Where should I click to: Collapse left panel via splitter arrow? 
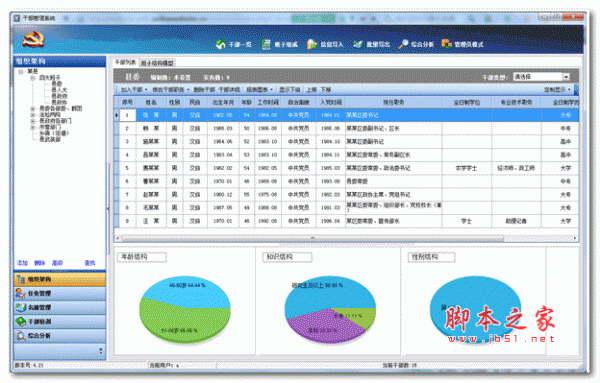(108, 209)
